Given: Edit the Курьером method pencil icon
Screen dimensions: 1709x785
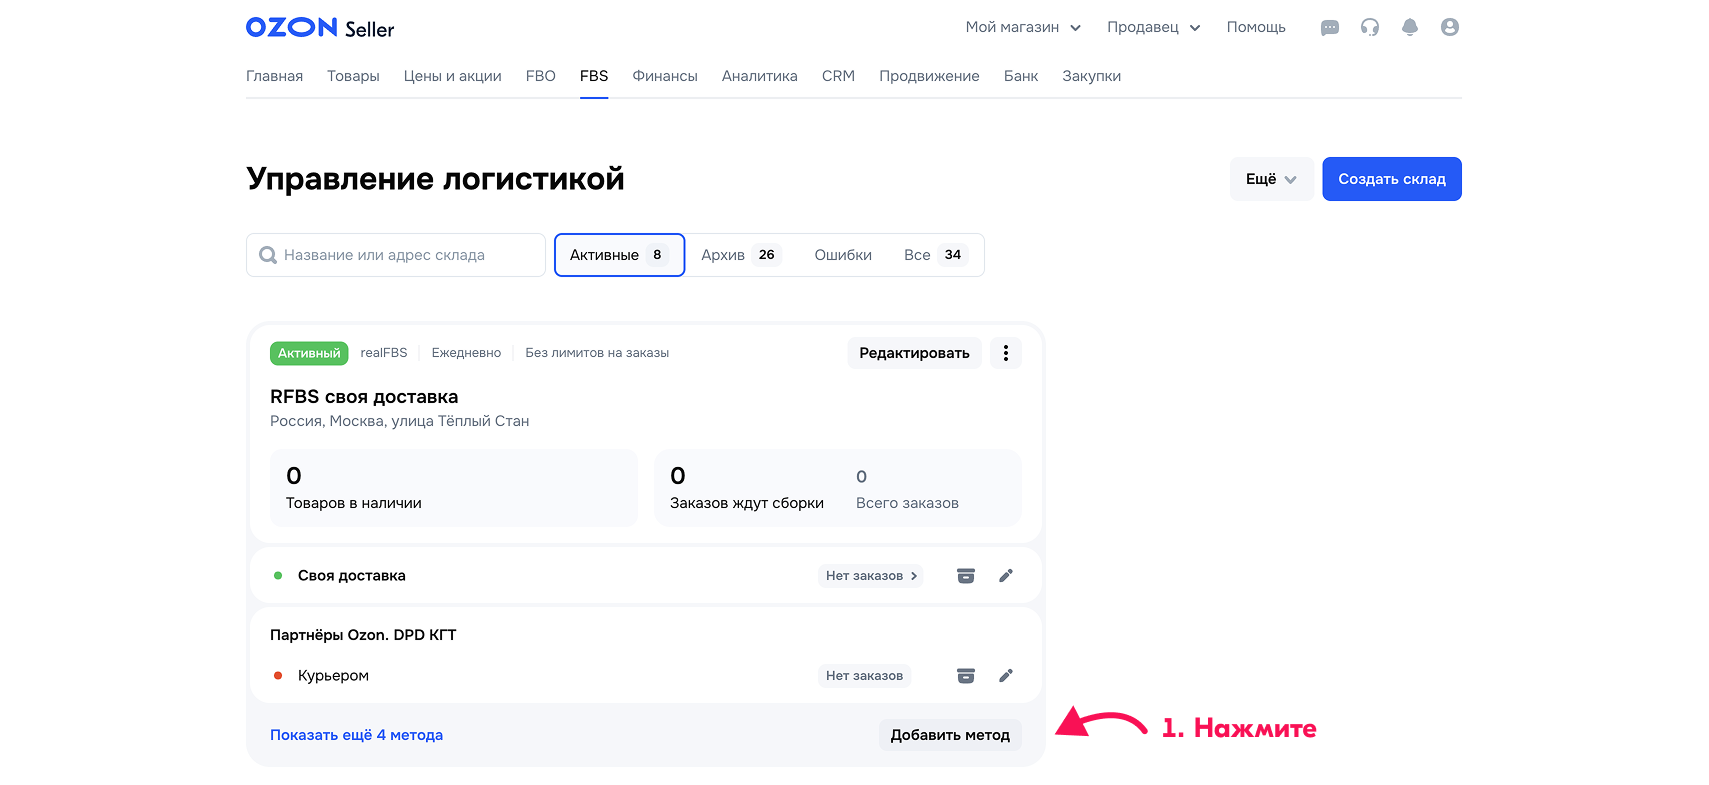Looking at the screenshot, I should pyautogui.click(x=1006, y=676).
